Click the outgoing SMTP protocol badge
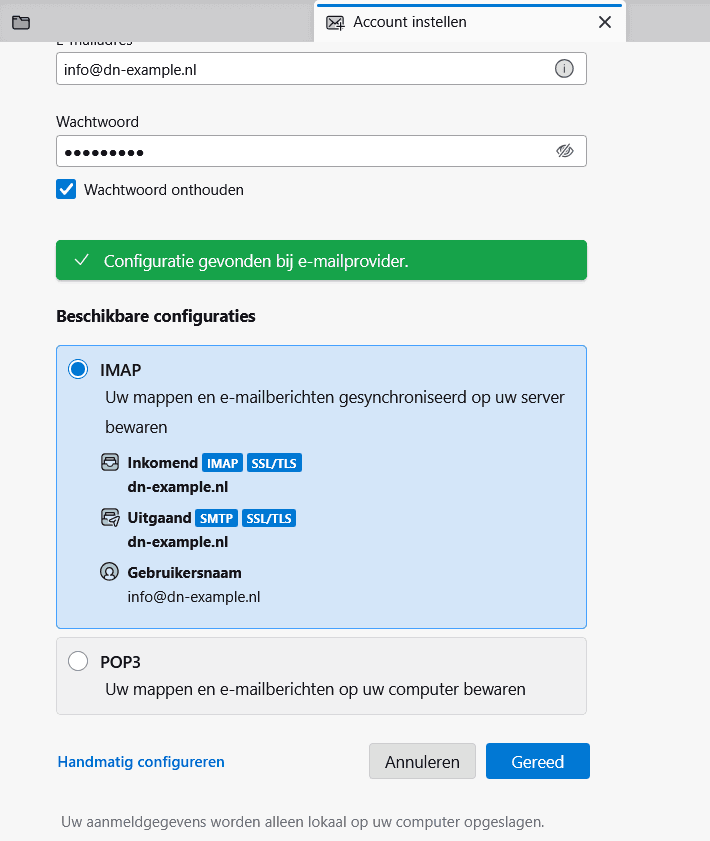The image size is (710, 841). tap(218, 518)
